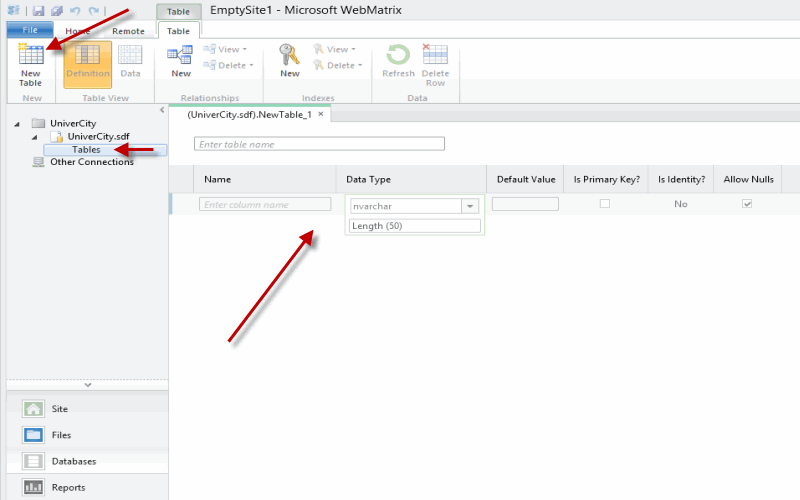Image resolution: width=800 pixels, height=500 pixels.
Task: Open the Site workspace
Action: pyautogui.click(x=87, y=409)
